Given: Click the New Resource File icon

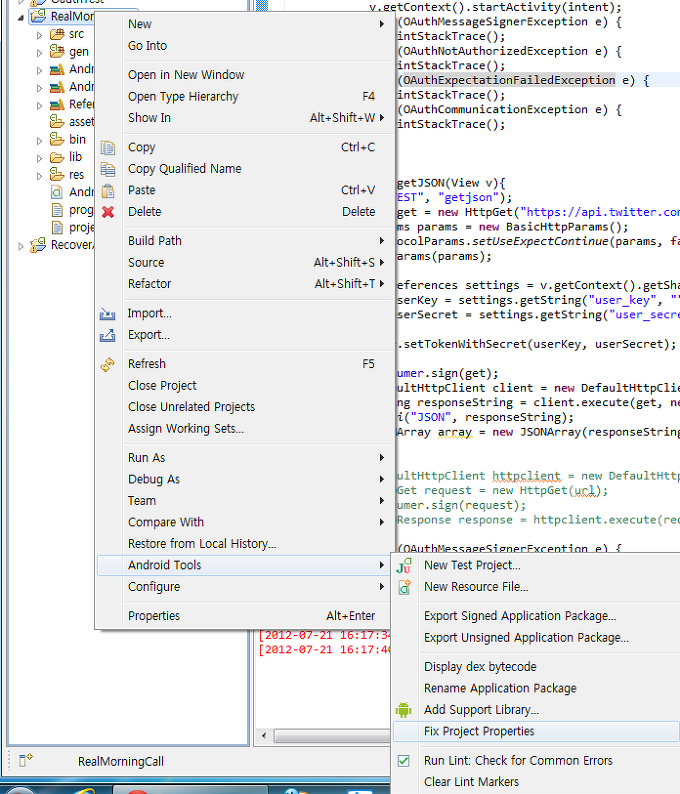Looking at the screenshot, I should [404, 587].
